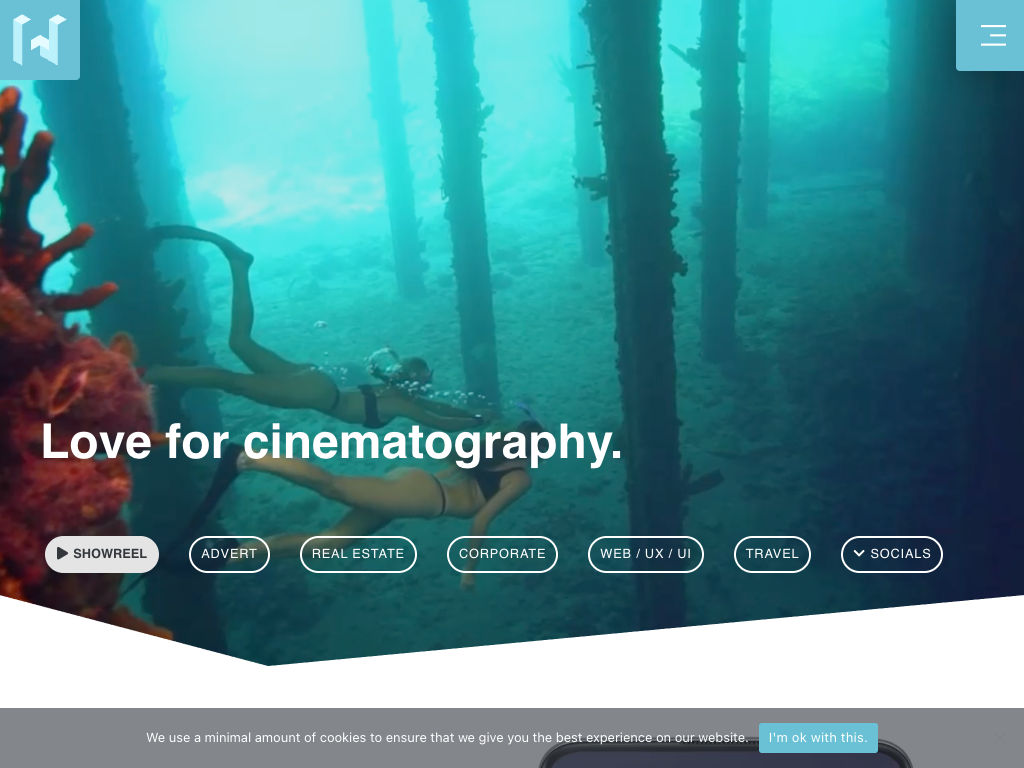Accept cookies with "I'm ok with this."
Image resolution: width=1024 pixels, height=768 pixels.
coord(818,738)
